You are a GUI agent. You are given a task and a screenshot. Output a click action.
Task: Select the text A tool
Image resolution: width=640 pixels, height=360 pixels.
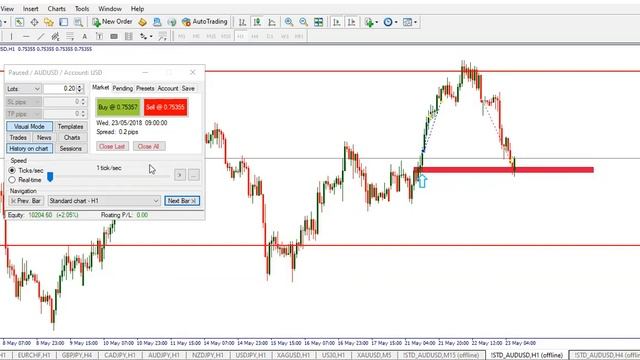[x=84, y=36]
